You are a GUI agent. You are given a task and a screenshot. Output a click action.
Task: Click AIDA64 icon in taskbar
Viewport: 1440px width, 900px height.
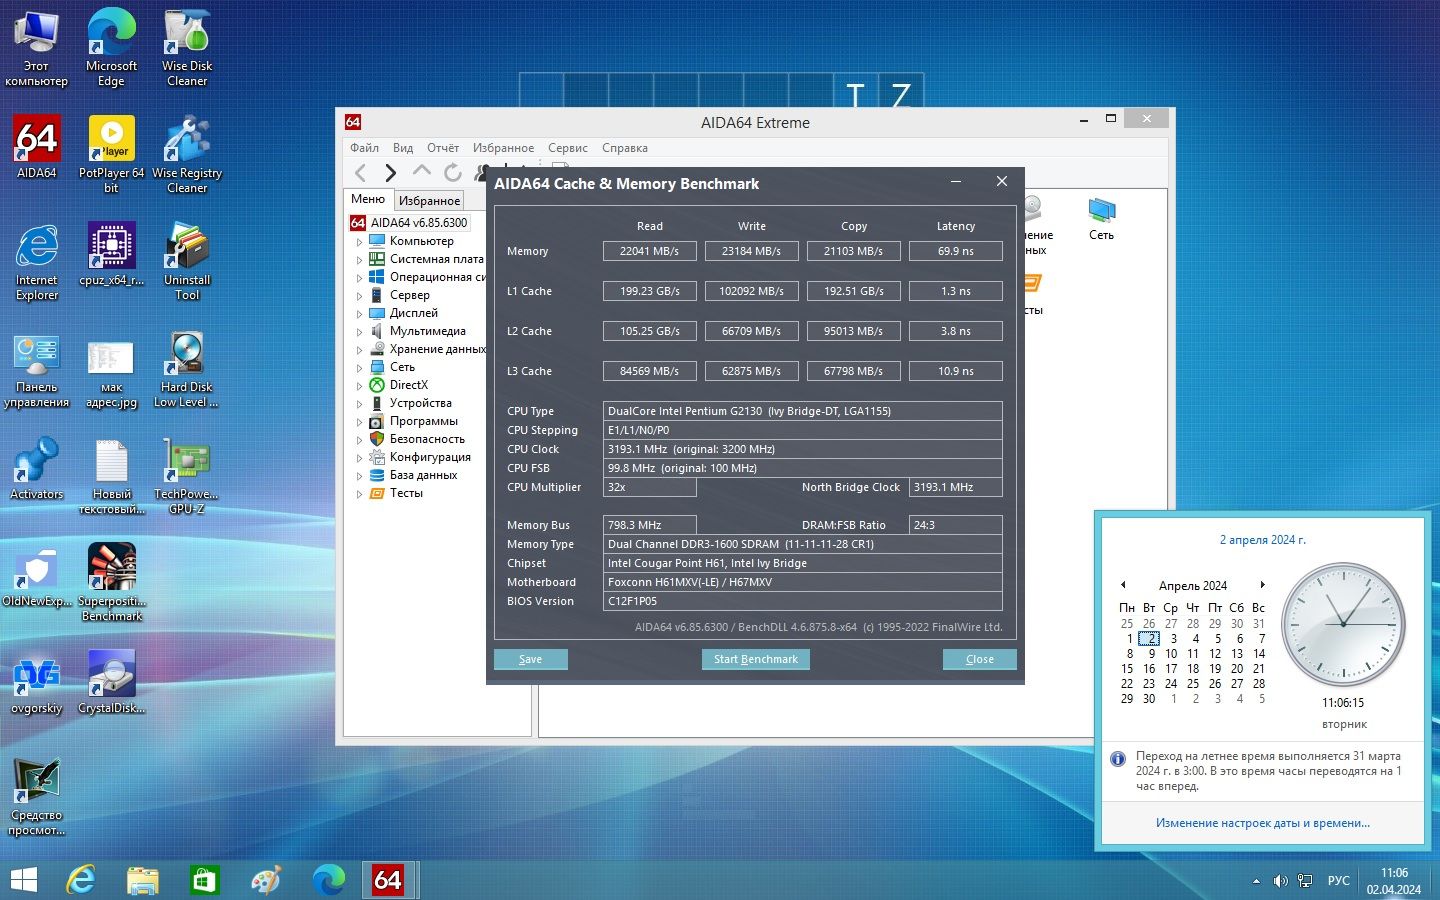click(x=387, y=880)
